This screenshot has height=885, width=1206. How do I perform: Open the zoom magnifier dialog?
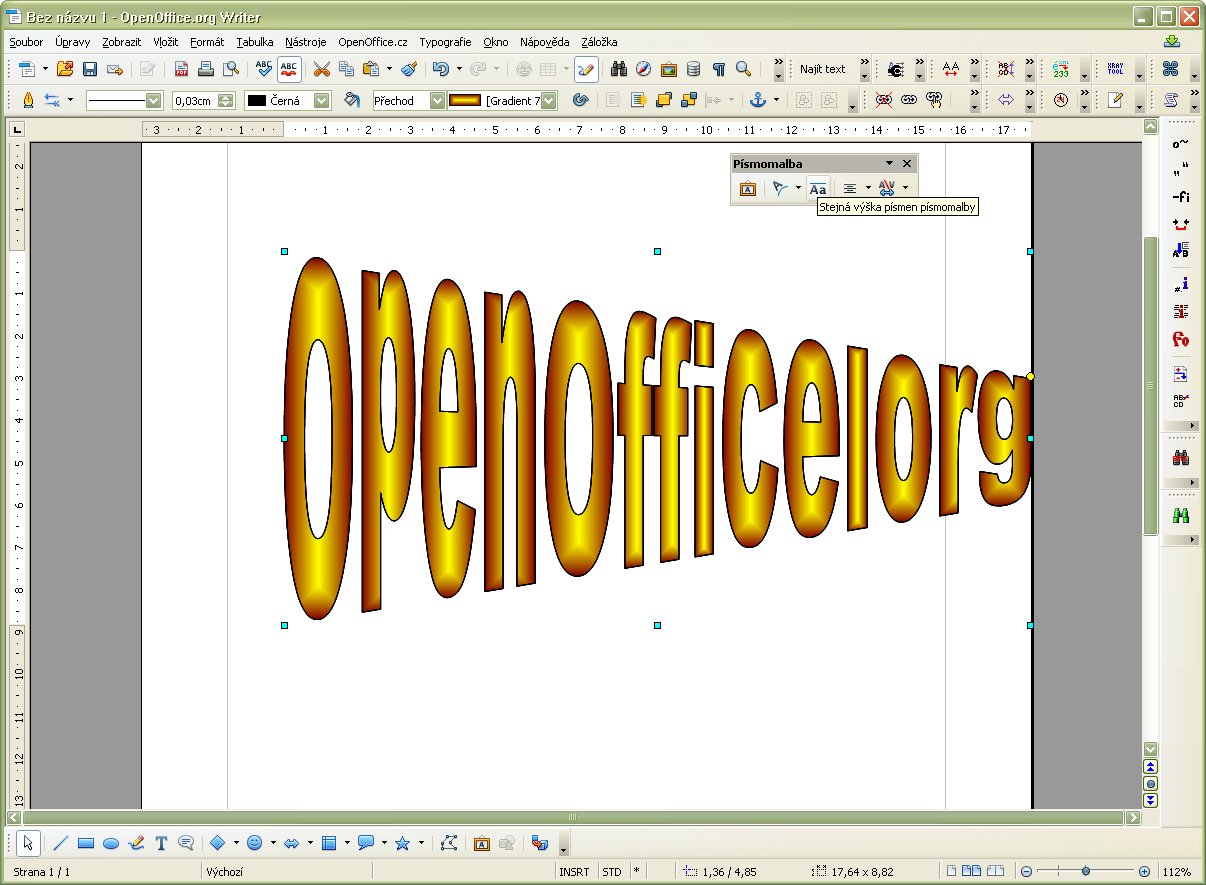[743, 69]
